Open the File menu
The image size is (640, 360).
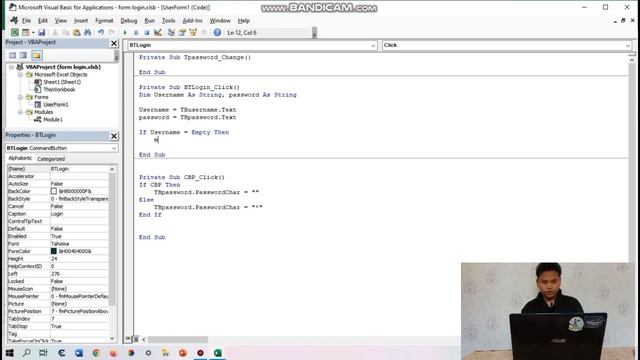27,21
